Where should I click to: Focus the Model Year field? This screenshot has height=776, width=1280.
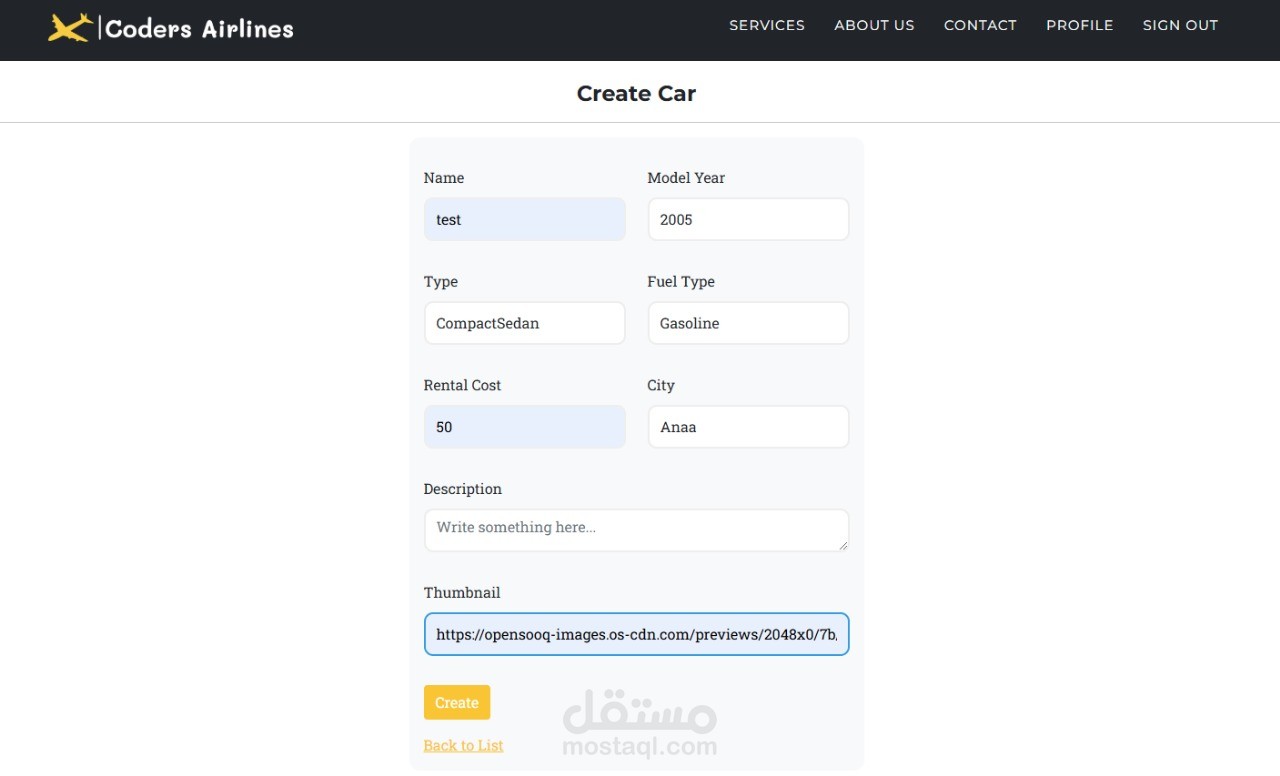click(x=748, y=219)
